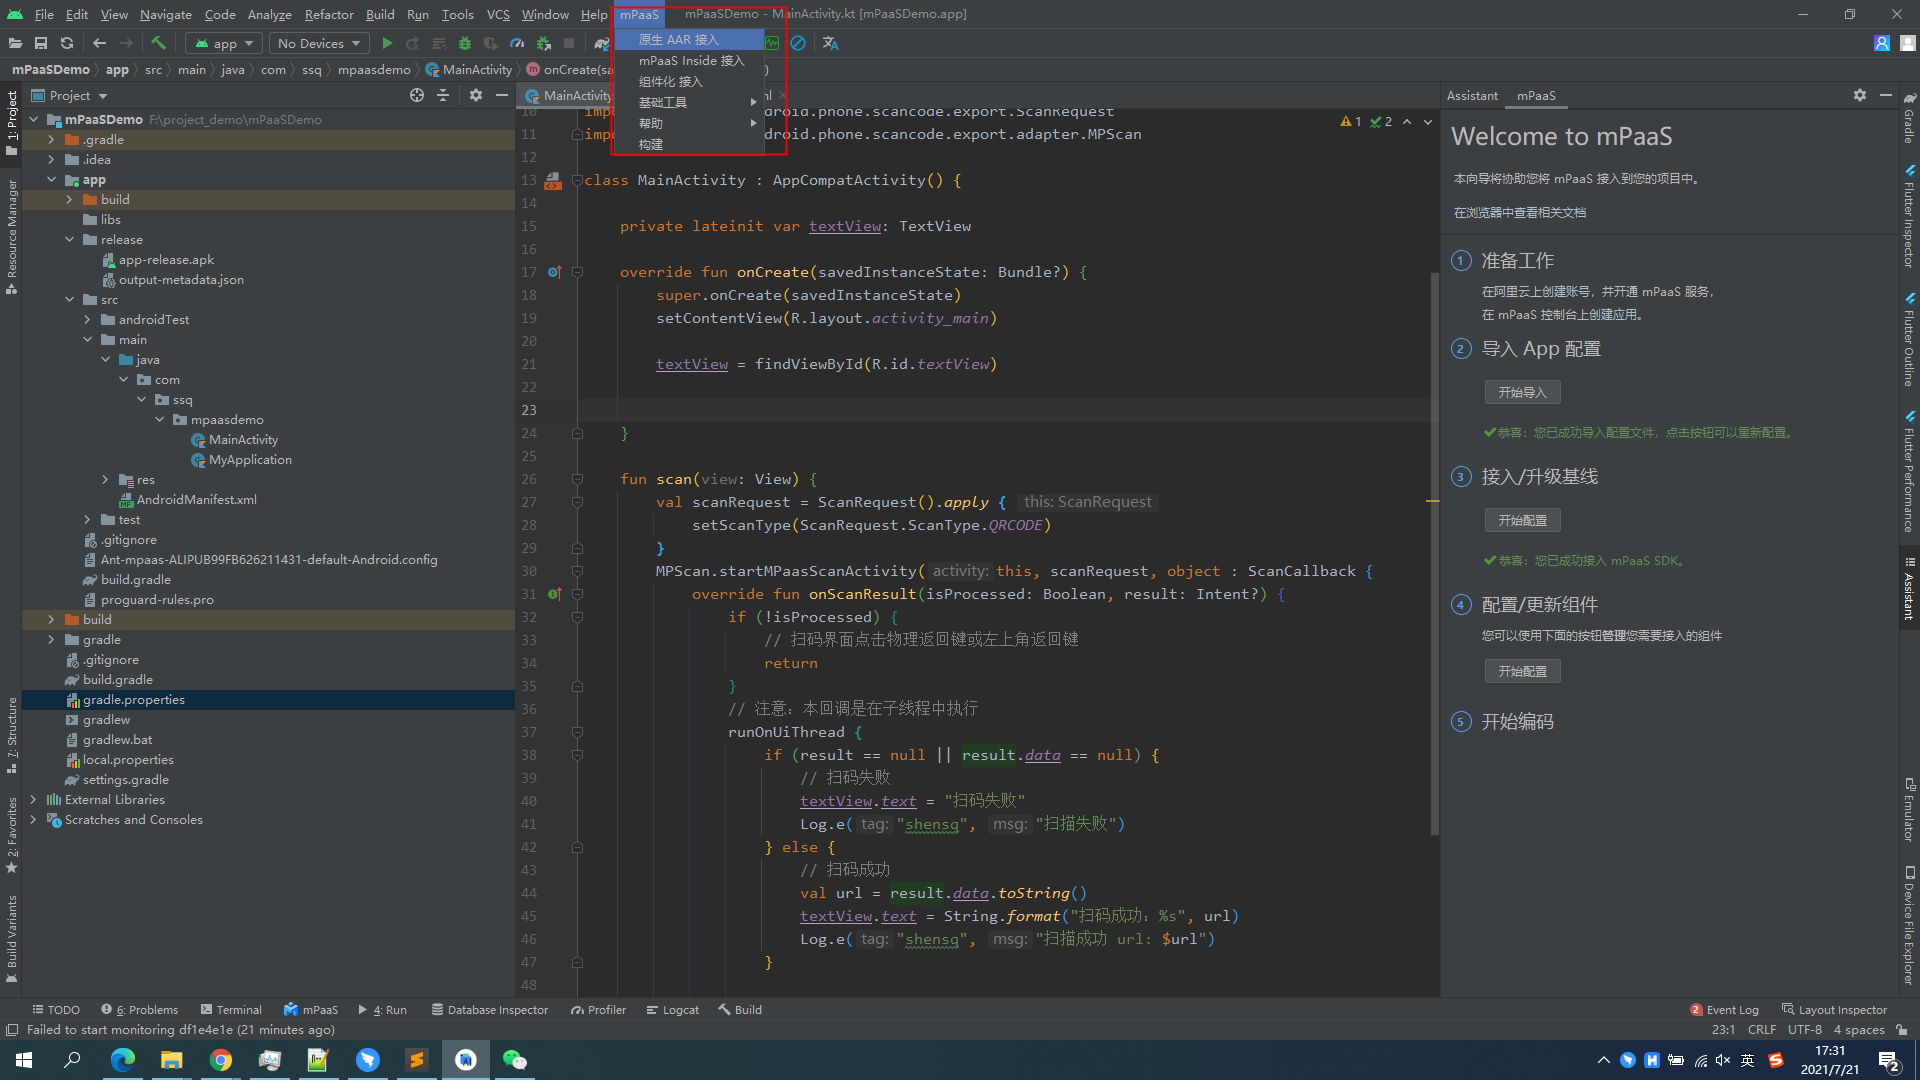Click the Profile app gauge icon
Screen dimensions: 1920x1080
coord(517,43)
